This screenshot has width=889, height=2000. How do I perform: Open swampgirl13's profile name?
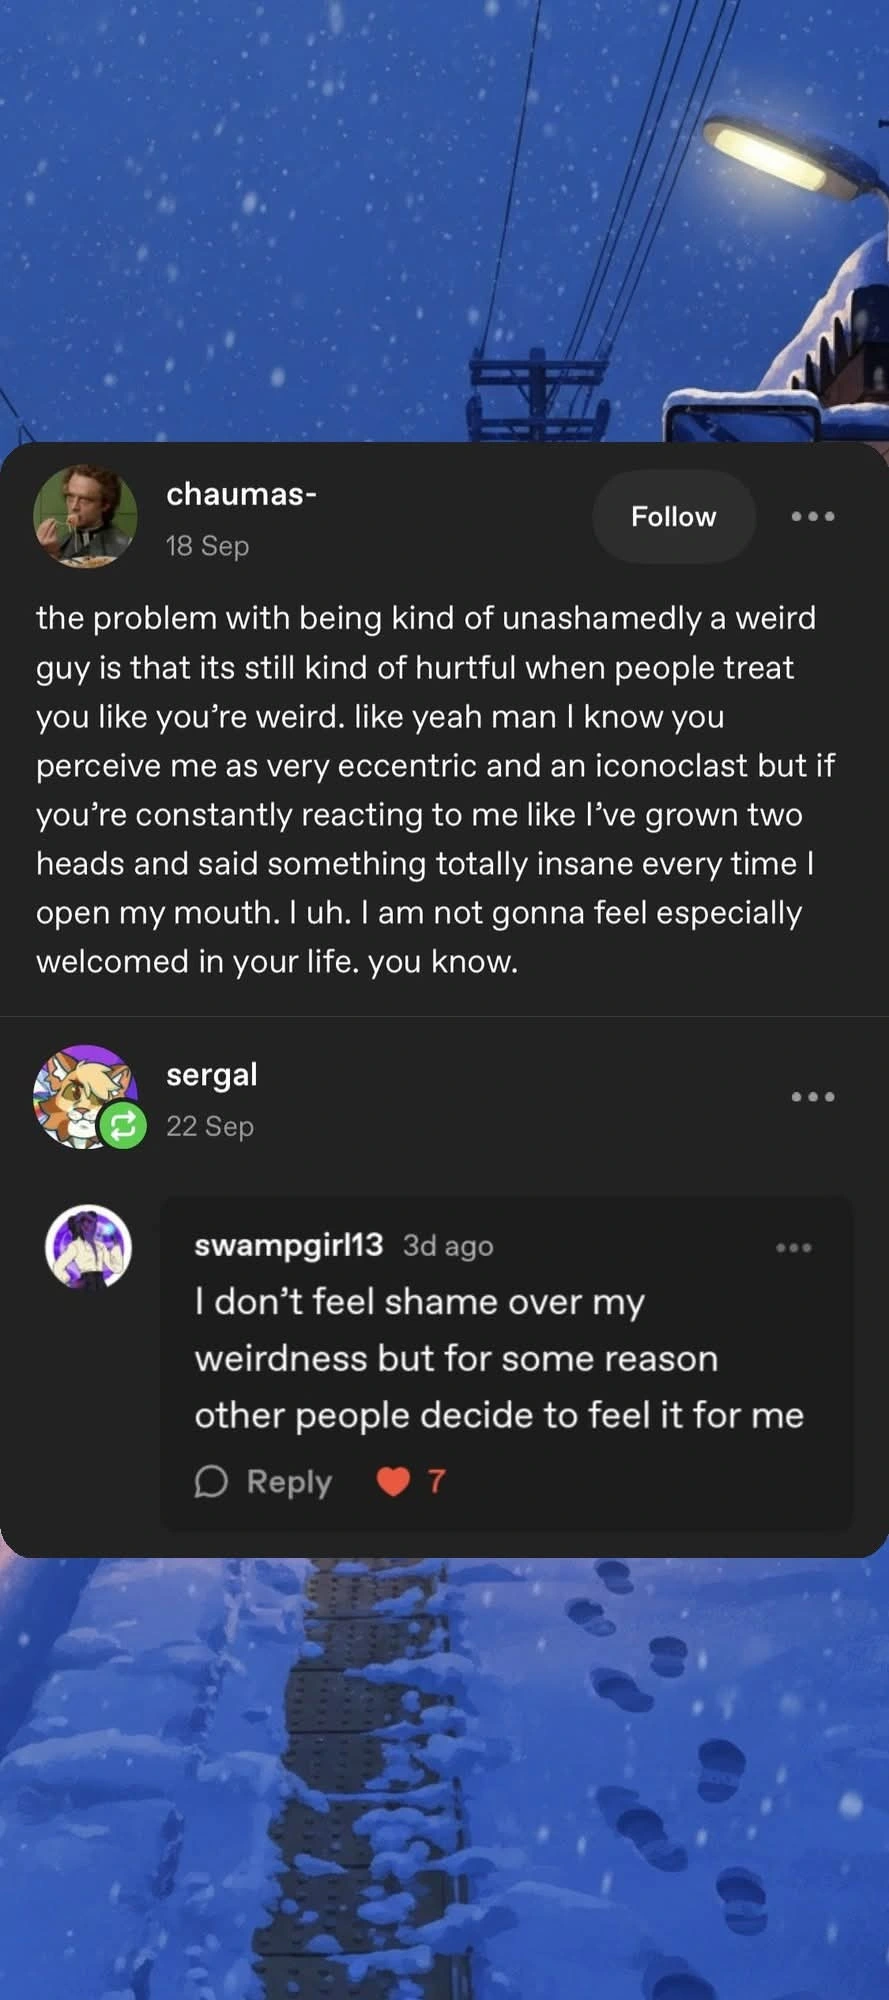click(288, 1245)
